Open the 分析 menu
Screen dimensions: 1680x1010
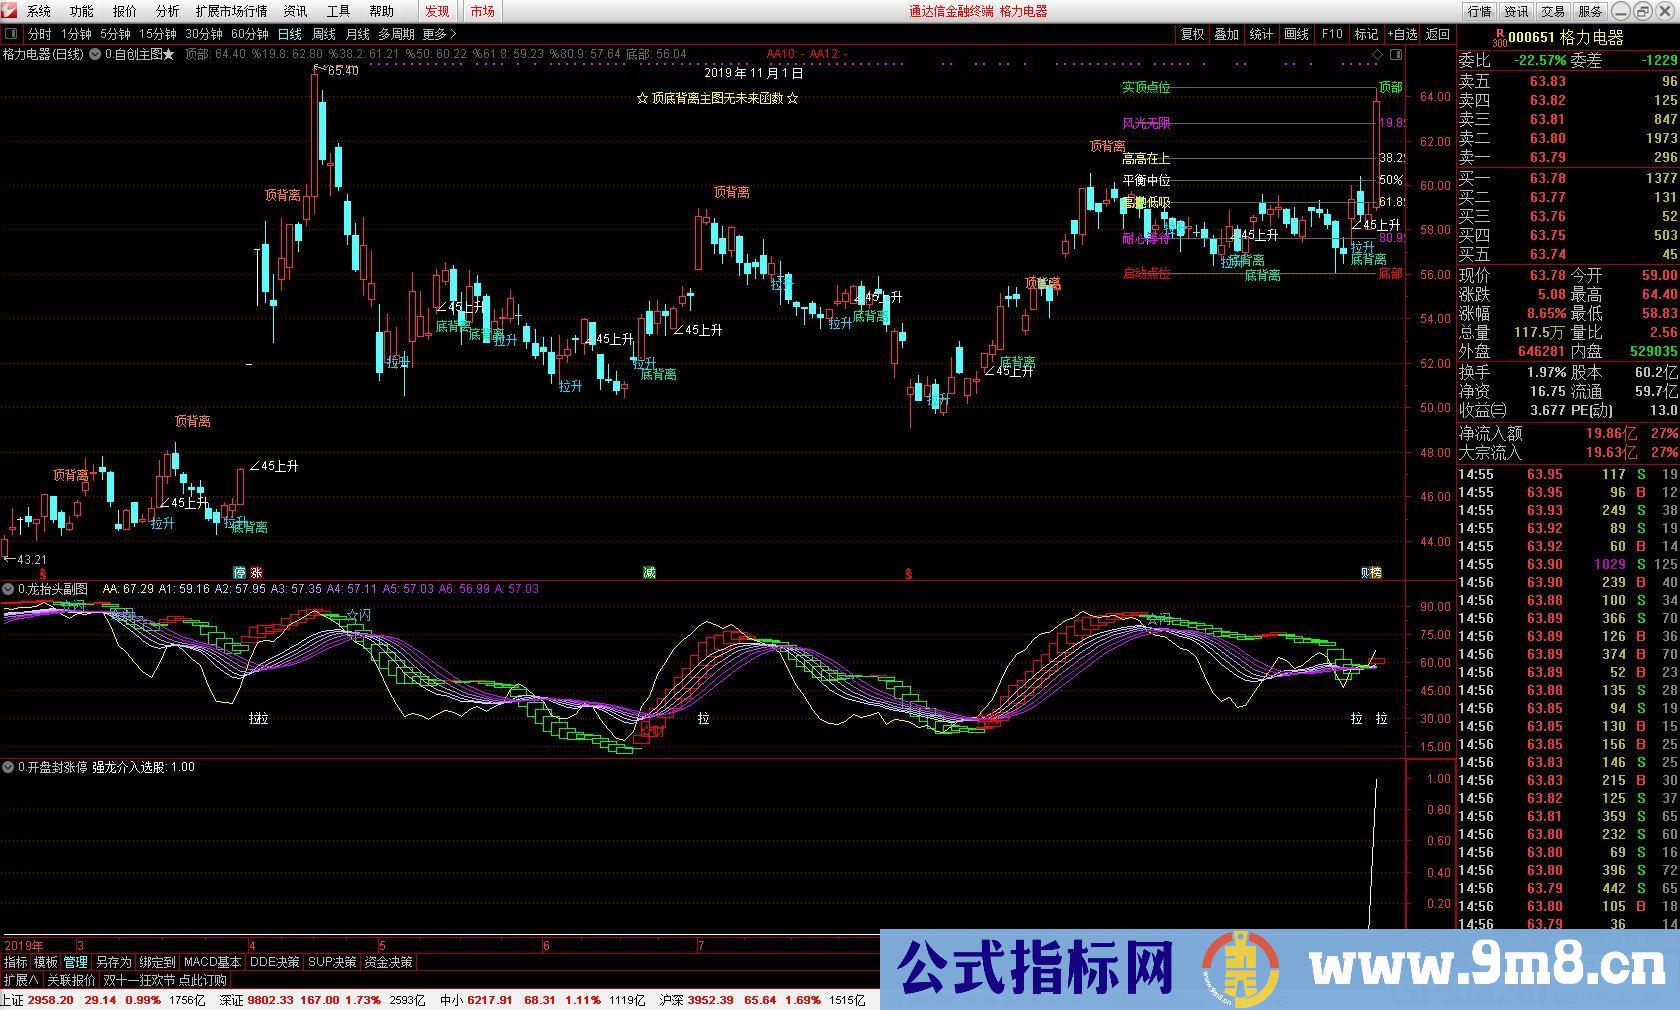pyautogui.click(x=168, y=11)
